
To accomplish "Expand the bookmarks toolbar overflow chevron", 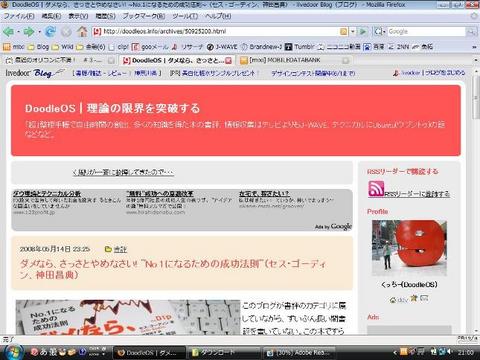I will [474, 47].
